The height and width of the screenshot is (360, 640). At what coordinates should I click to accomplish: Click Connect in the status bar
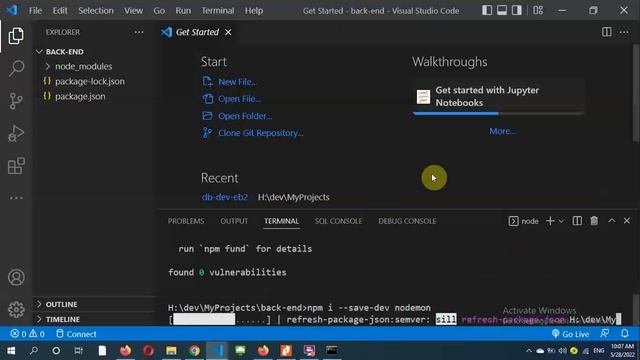click(x=76, y=334)
